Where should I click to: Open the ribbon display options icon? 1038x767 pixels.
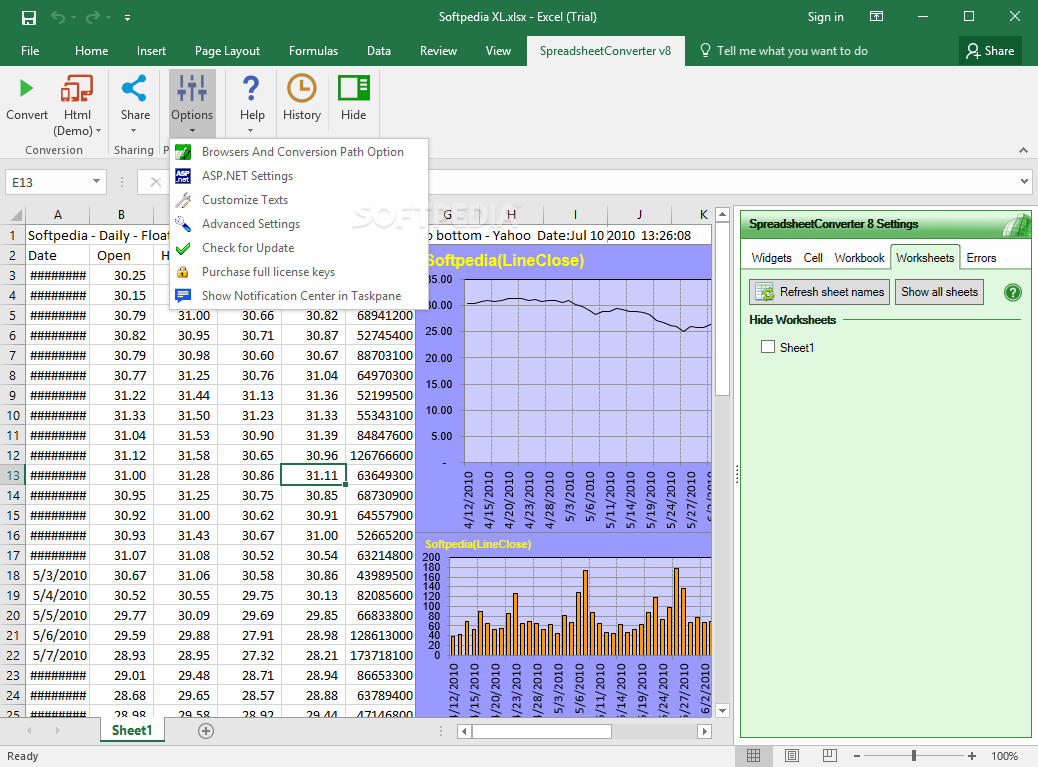[876, 17]
